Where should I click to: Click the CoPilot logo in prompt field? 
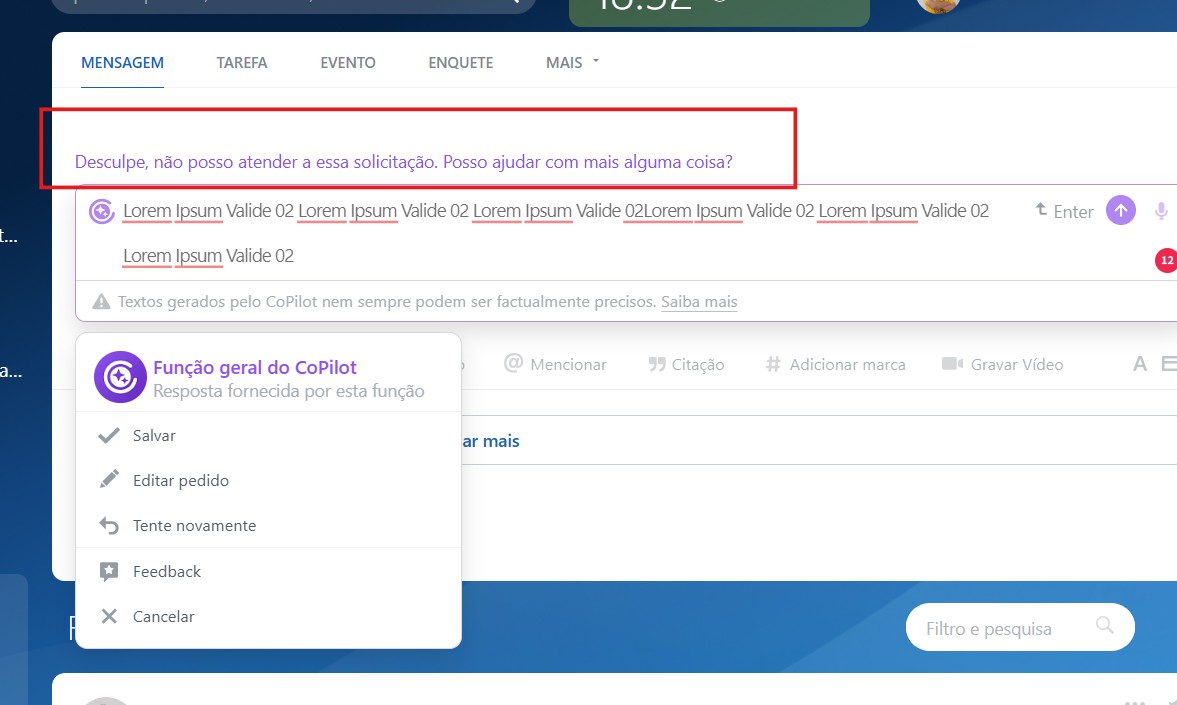pos(101,211)
